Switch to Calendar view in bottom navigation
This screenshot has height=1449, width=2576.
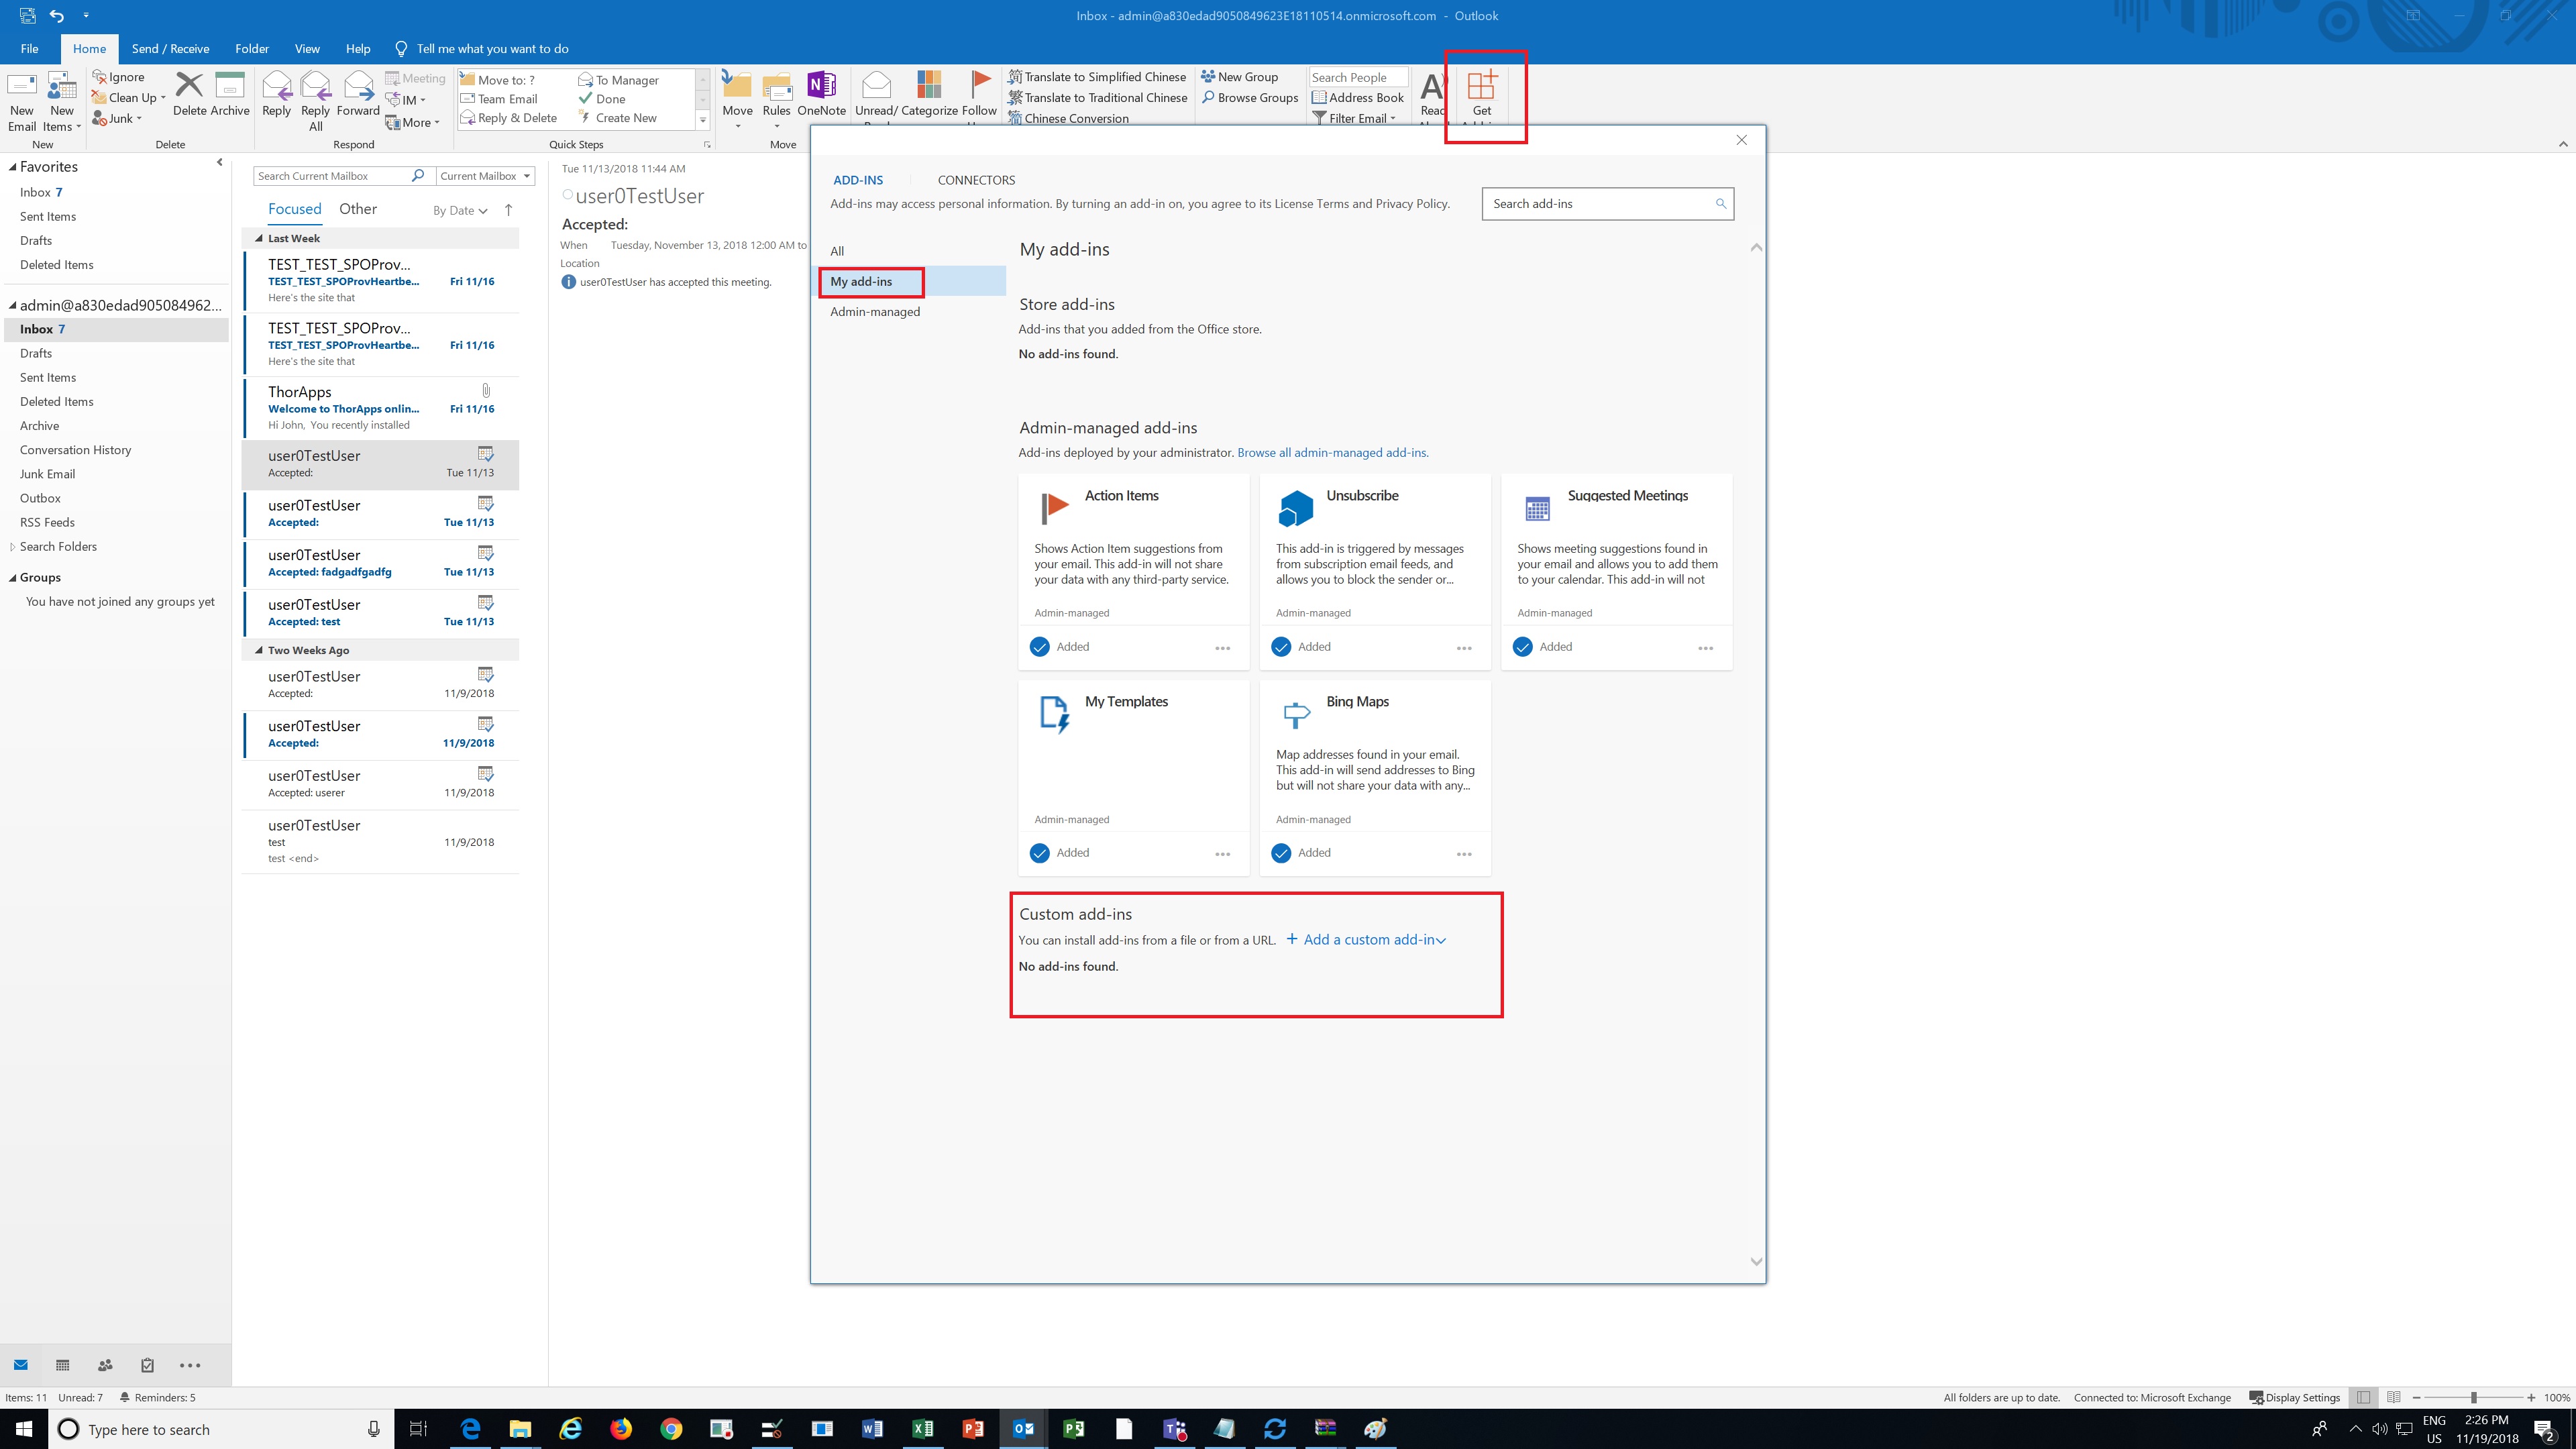63,1365
